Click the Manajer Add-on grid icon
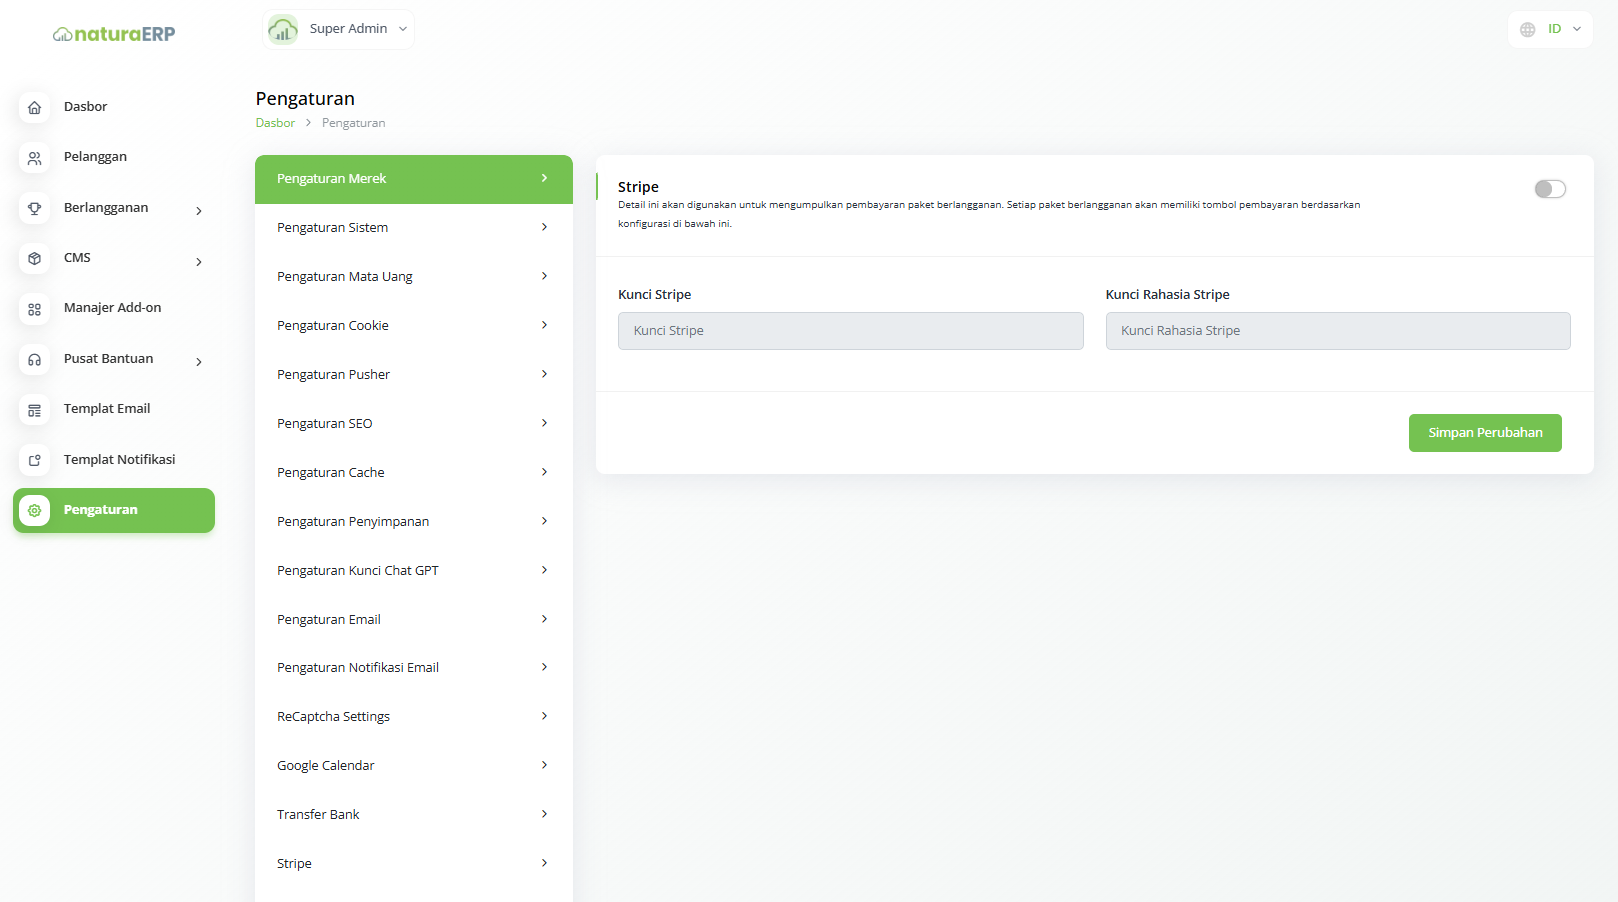Screen dimensions: 1618x902 click(x=35, y=309)
